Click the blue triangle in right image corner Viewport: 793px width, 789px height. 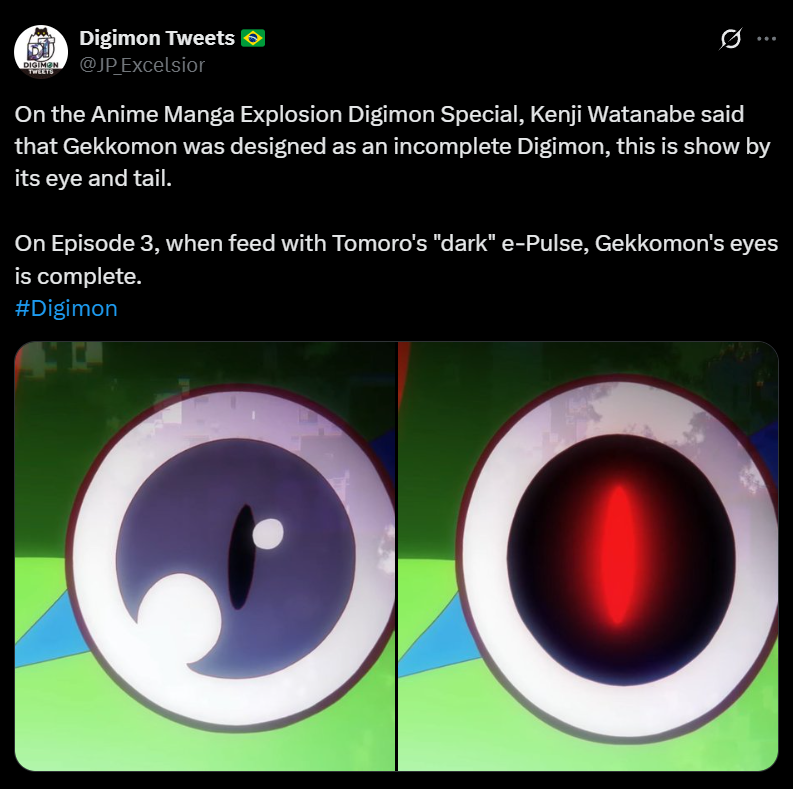point(436,640)
